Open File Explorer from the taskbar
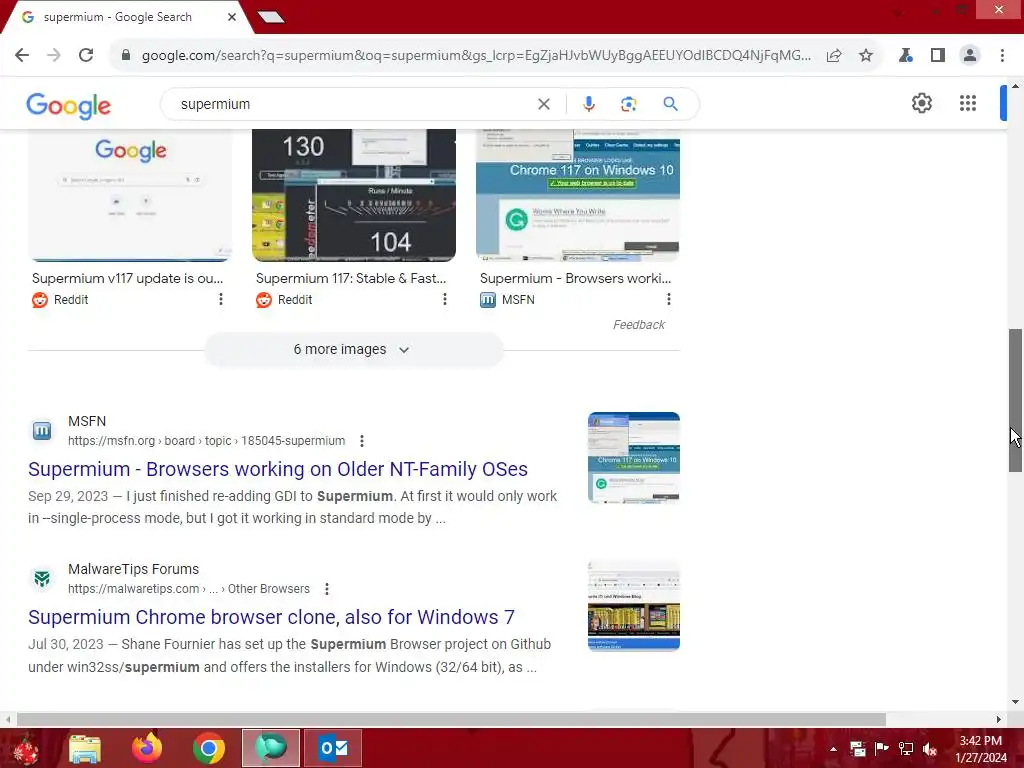Image resolution: width=1024 pixels, height=768 pixels. pos(85,748)
